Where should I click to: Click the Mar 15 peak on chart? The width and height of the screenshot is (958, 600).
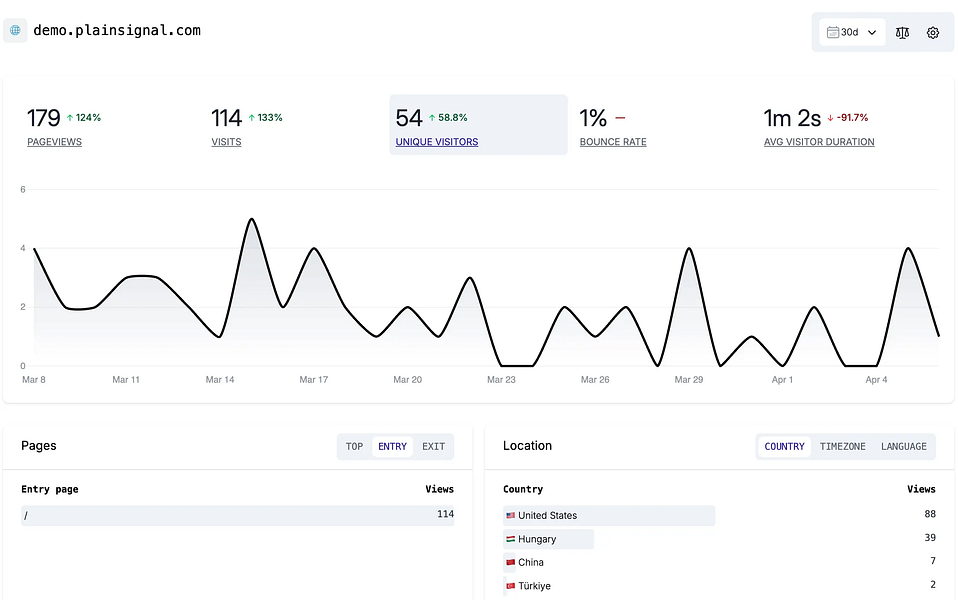(251, 219)
